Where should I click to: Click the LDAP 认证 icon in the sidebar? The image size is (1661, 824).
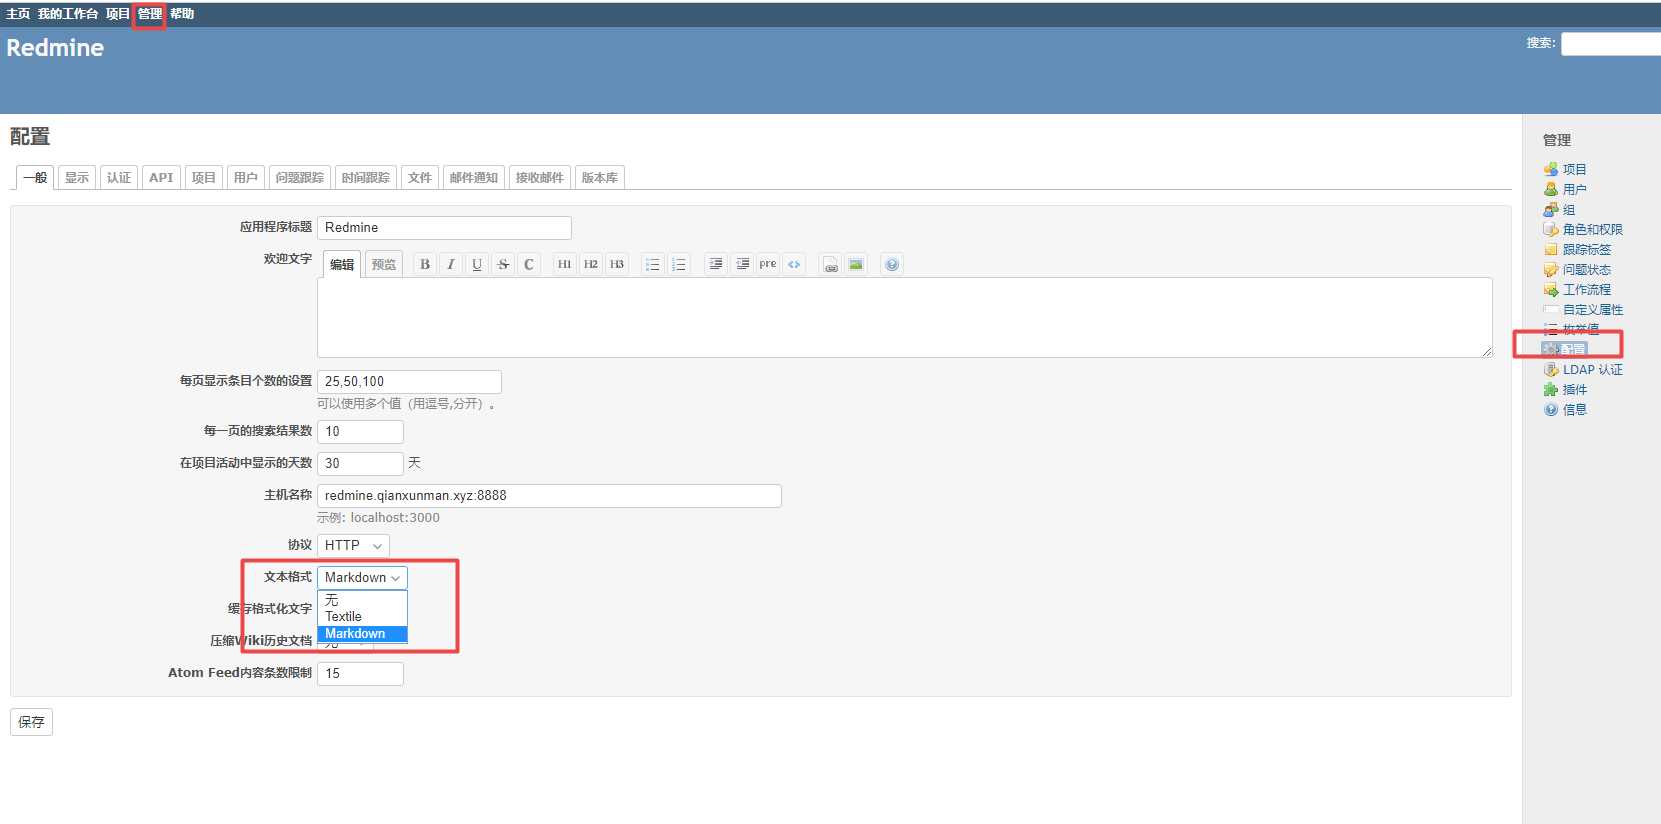1551,369
